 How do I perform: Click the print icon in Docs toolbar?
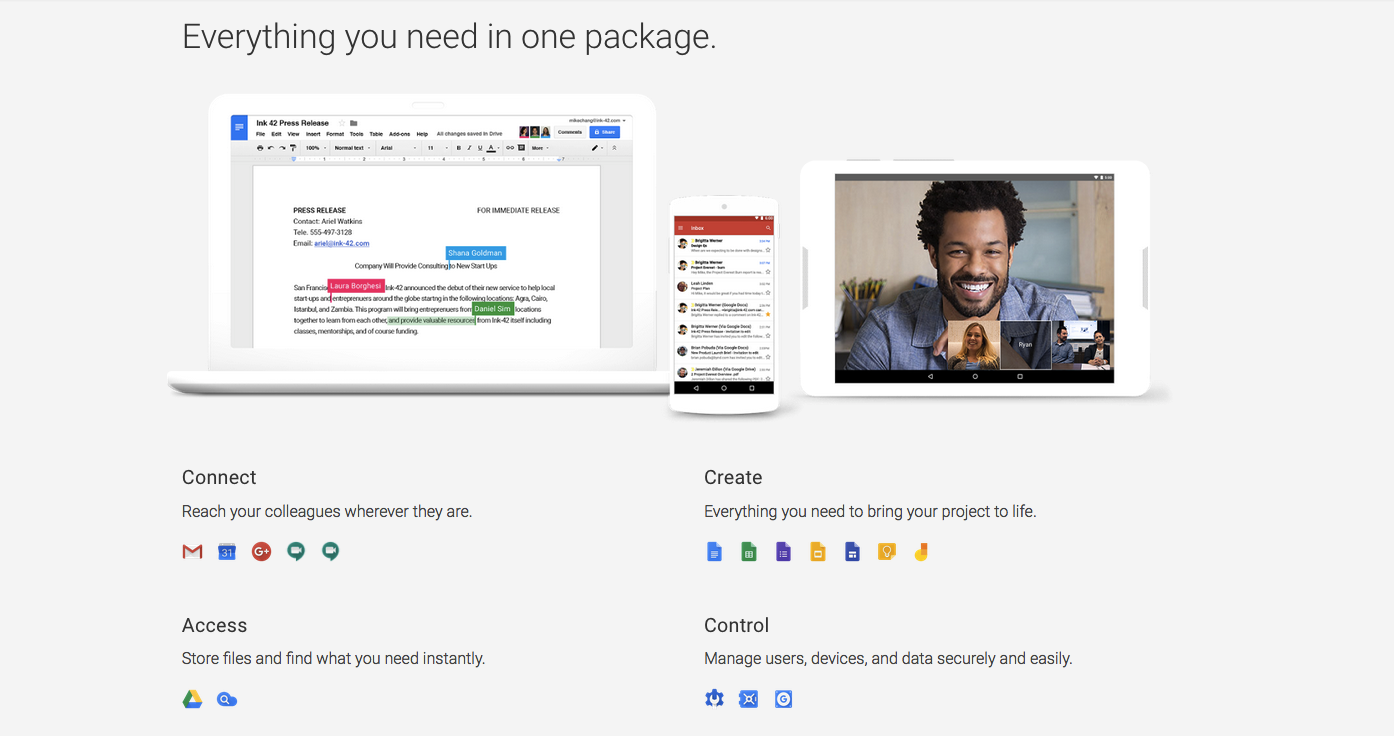260,148
